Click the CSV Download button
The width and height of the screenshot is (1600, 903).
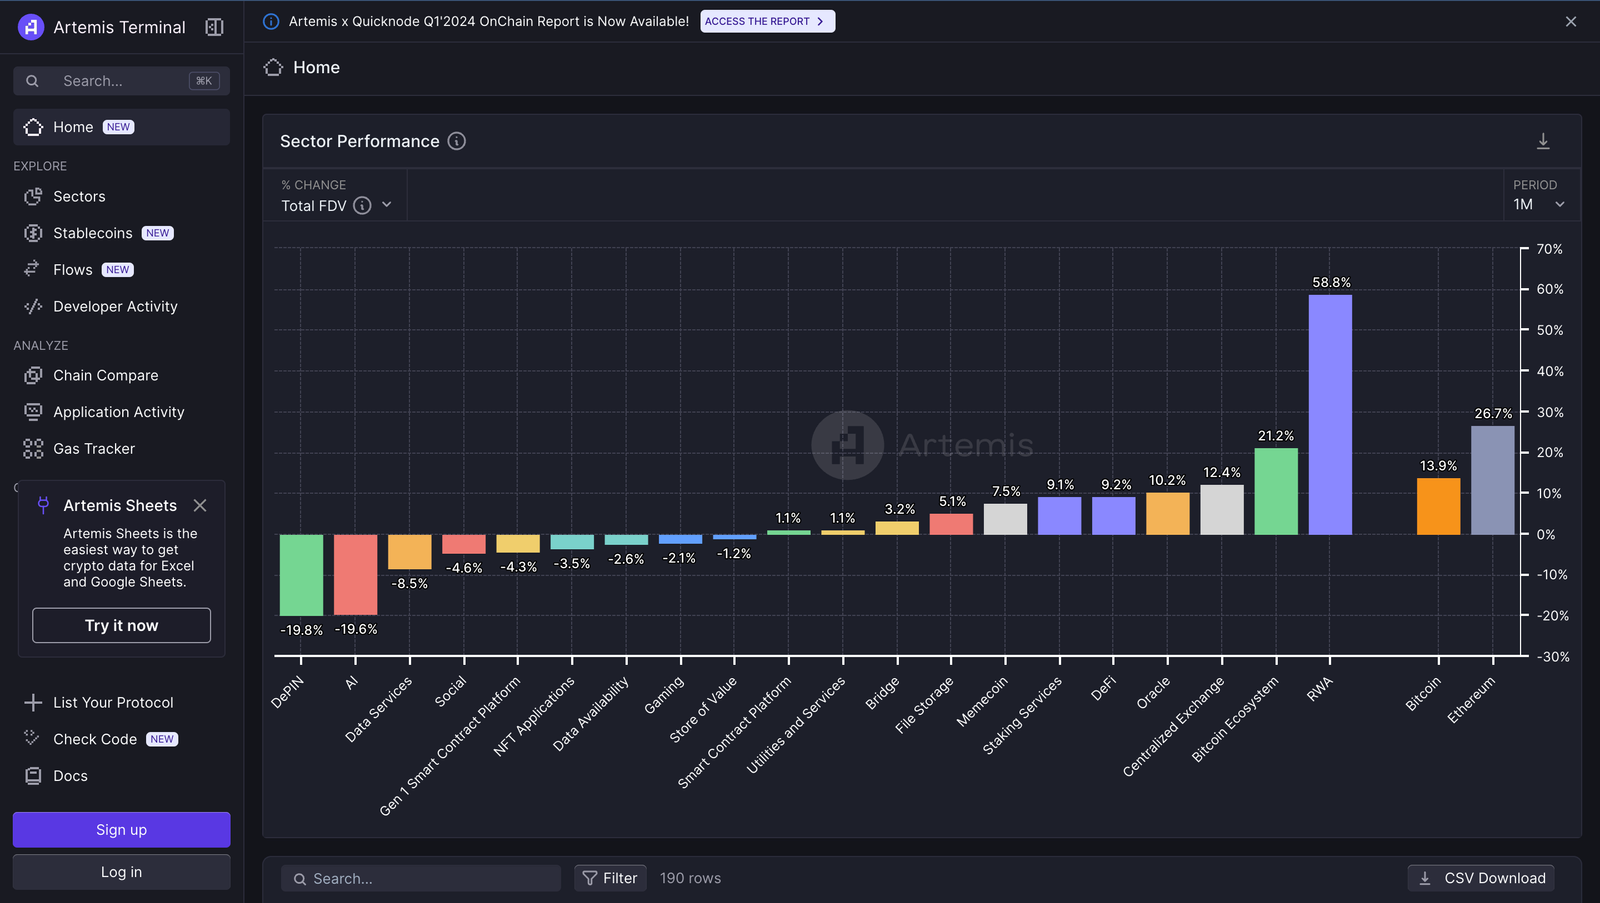coord(1481,878)
